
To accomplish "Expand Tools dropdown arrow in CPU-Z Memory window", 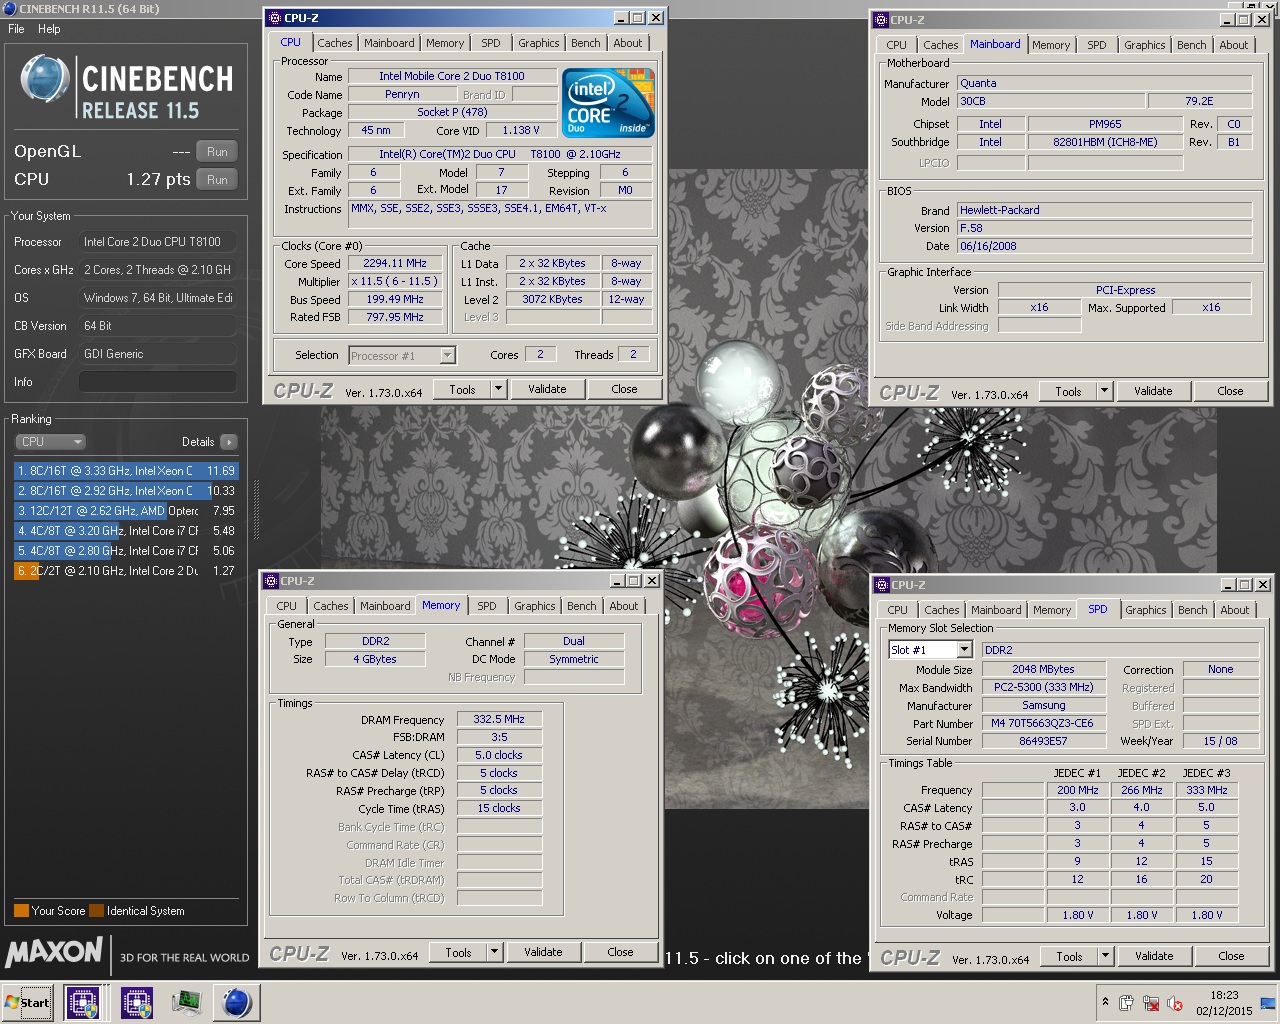I will pos(494,953).
